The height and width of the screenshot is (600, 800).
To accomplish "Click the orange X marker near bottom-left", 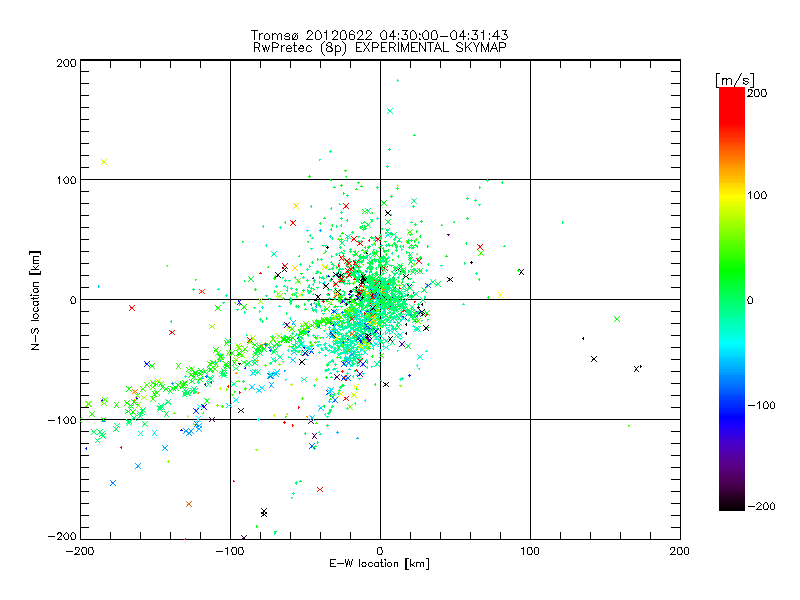I will click(189, 504).
